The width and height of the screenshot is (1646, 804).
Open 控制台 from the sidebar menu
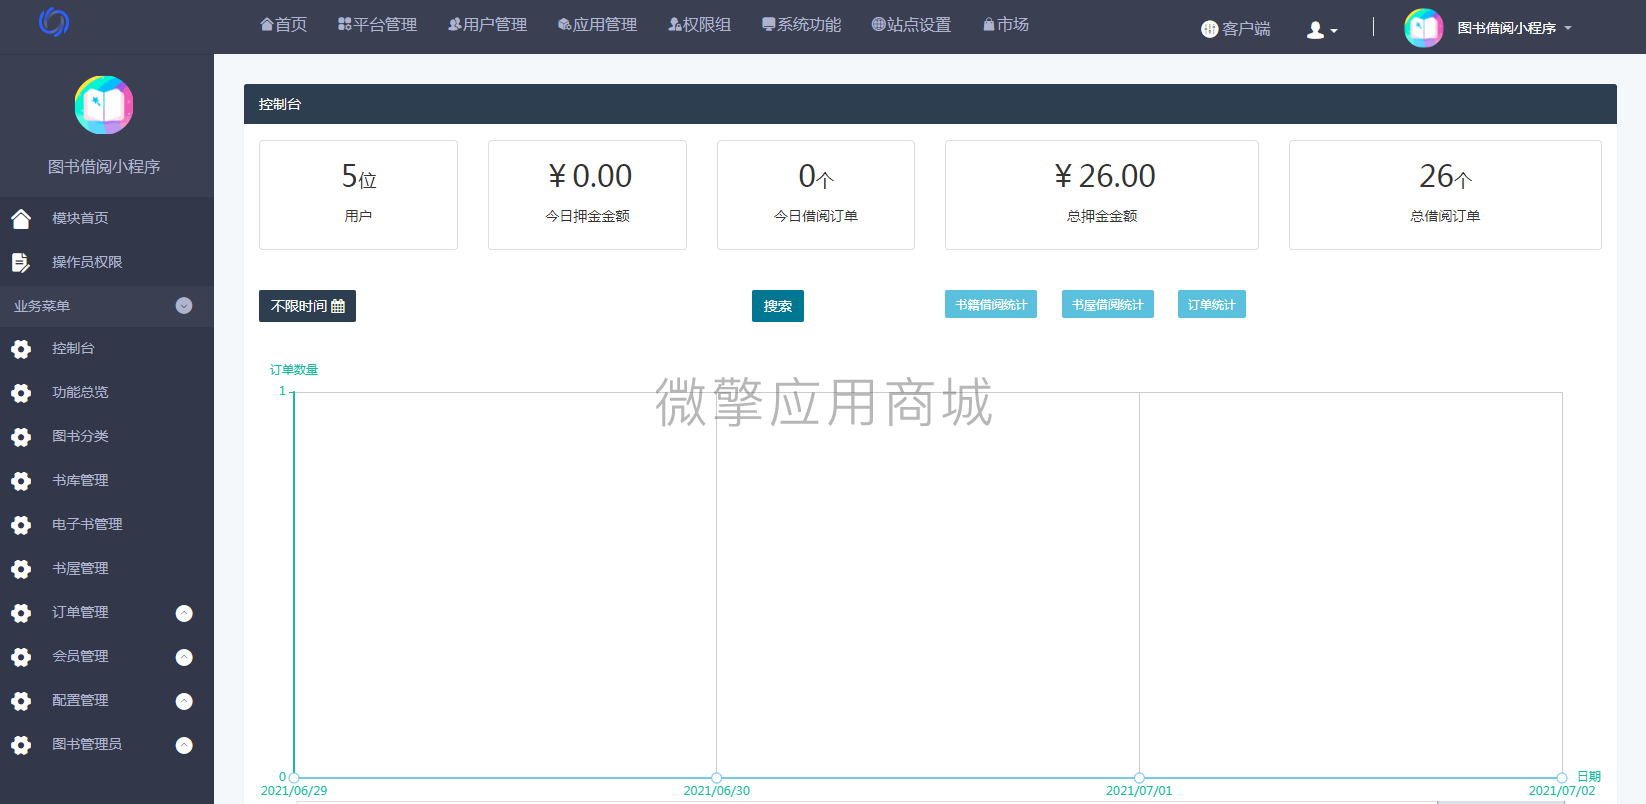pos(73,348)
